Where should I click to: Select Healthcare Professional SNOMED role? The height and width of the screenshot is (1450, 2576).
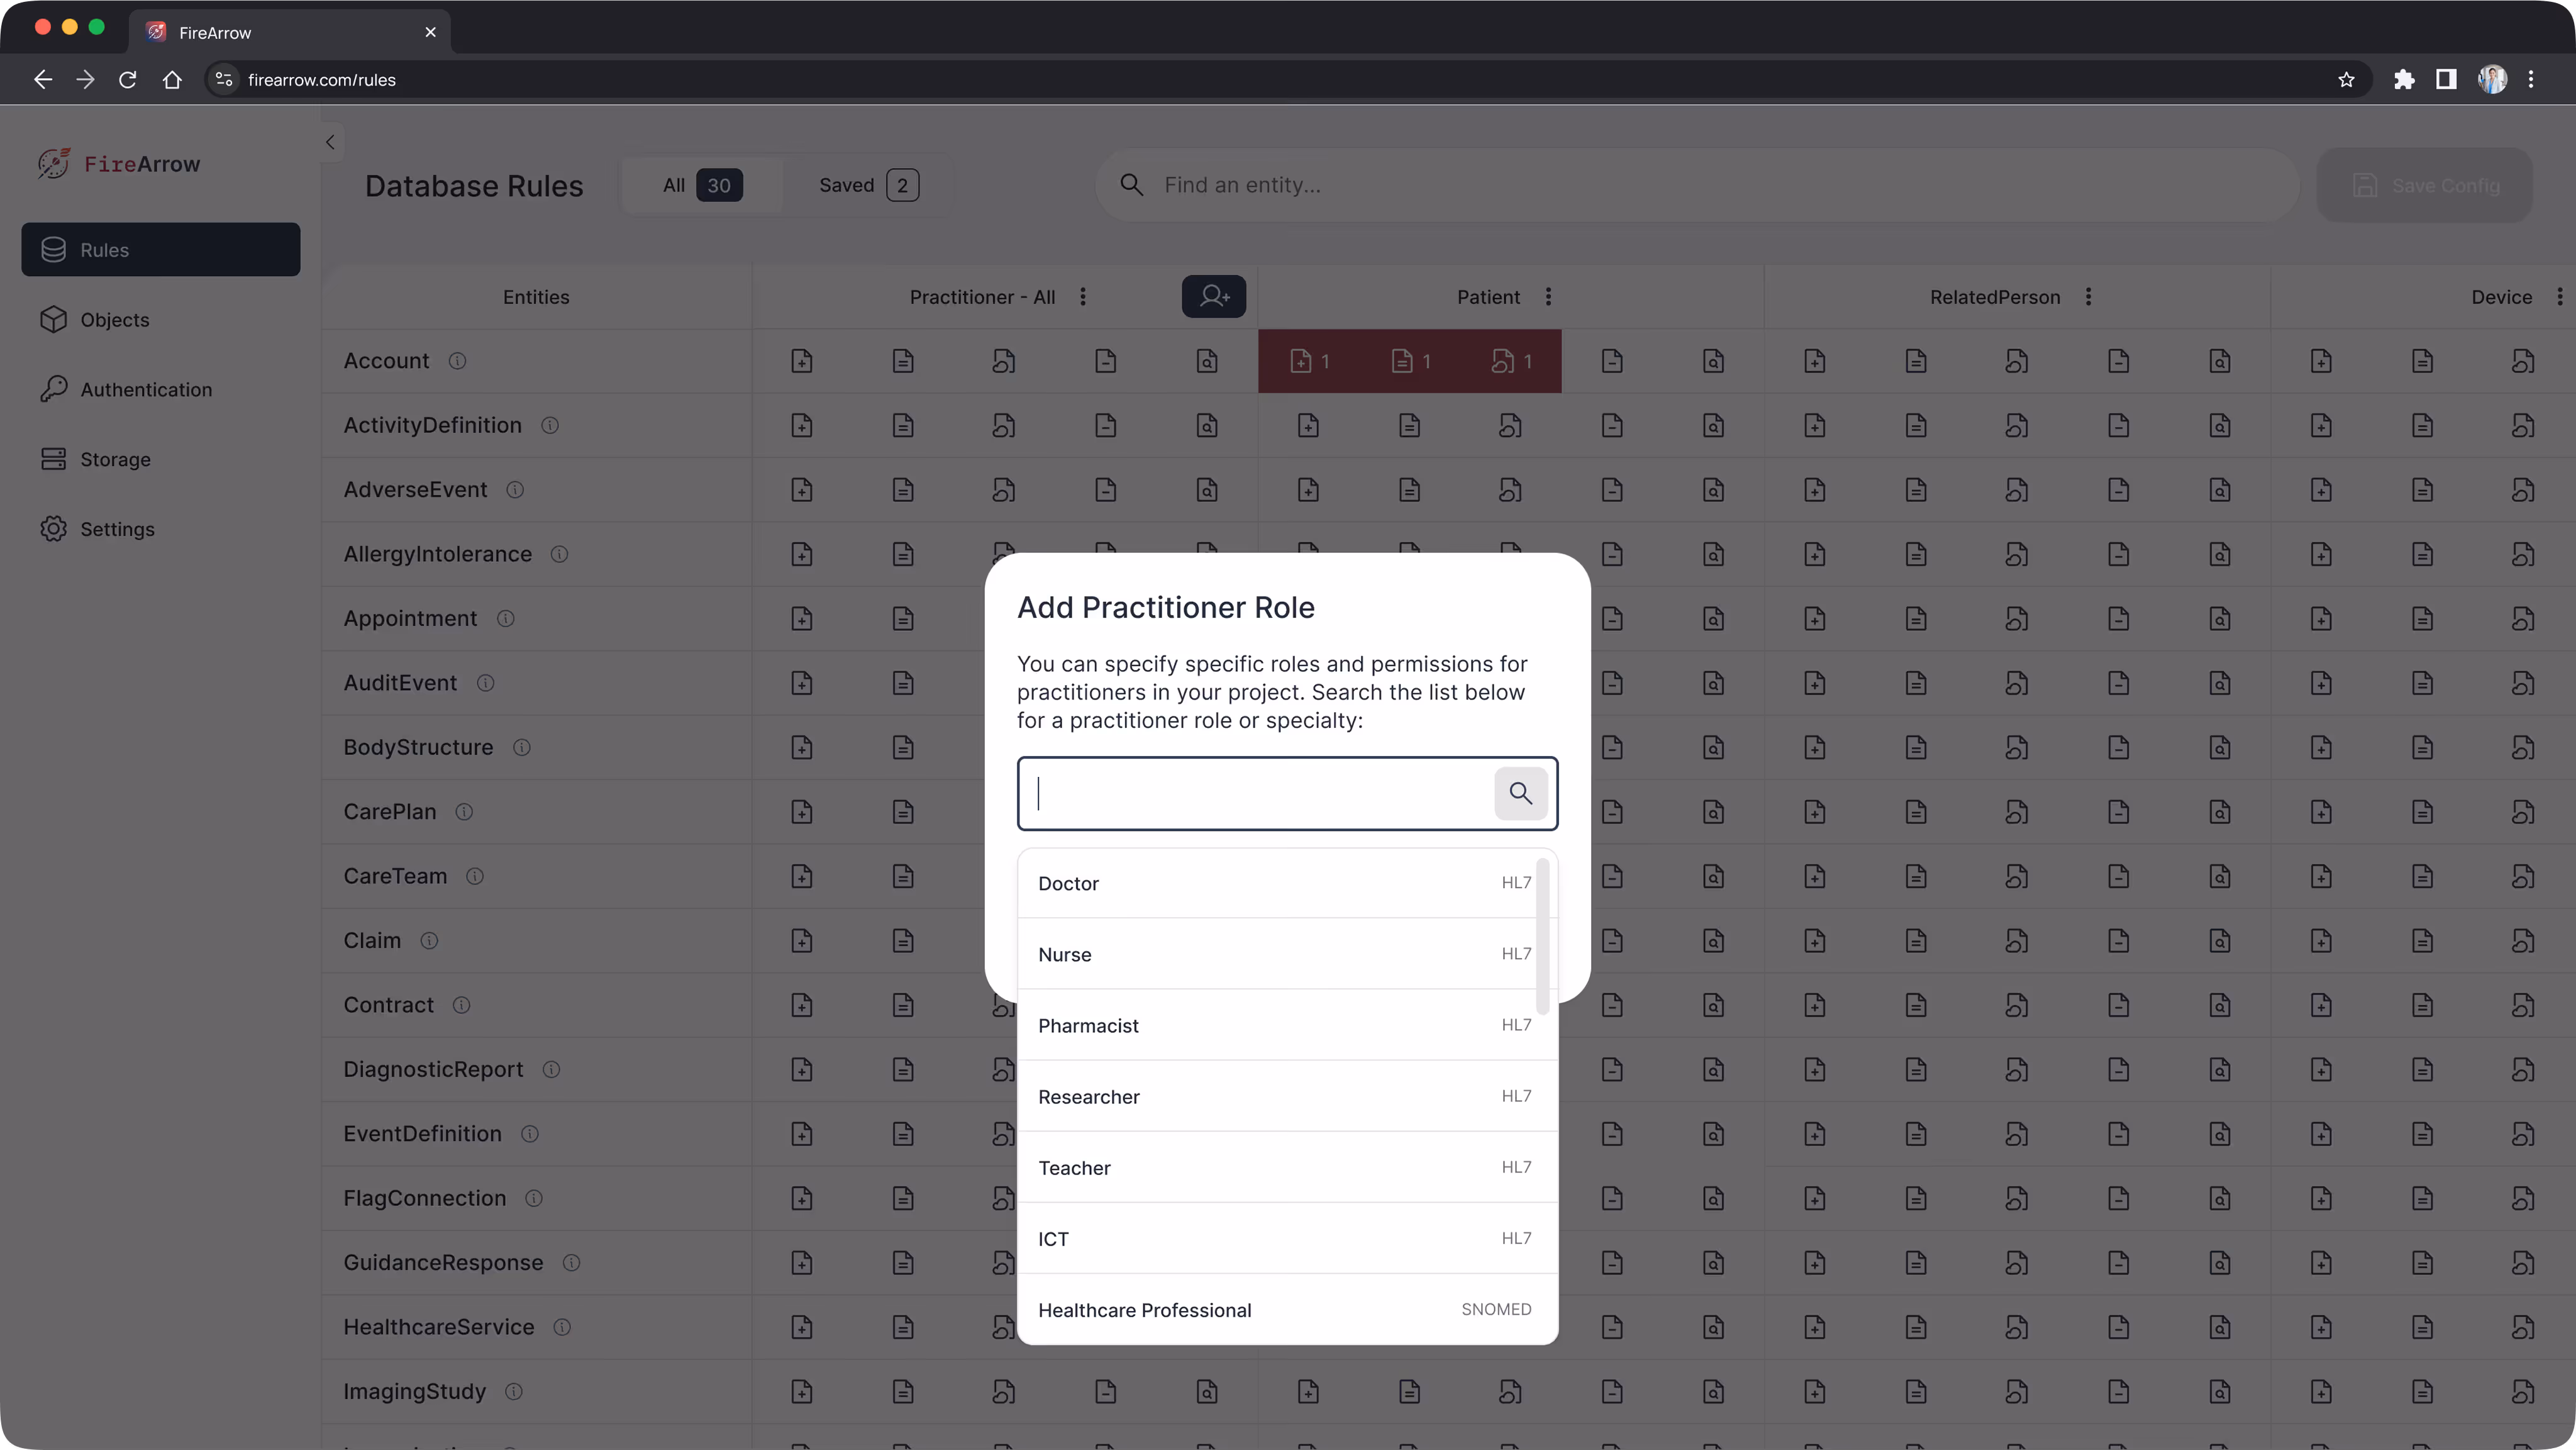pos(1287,1310)
